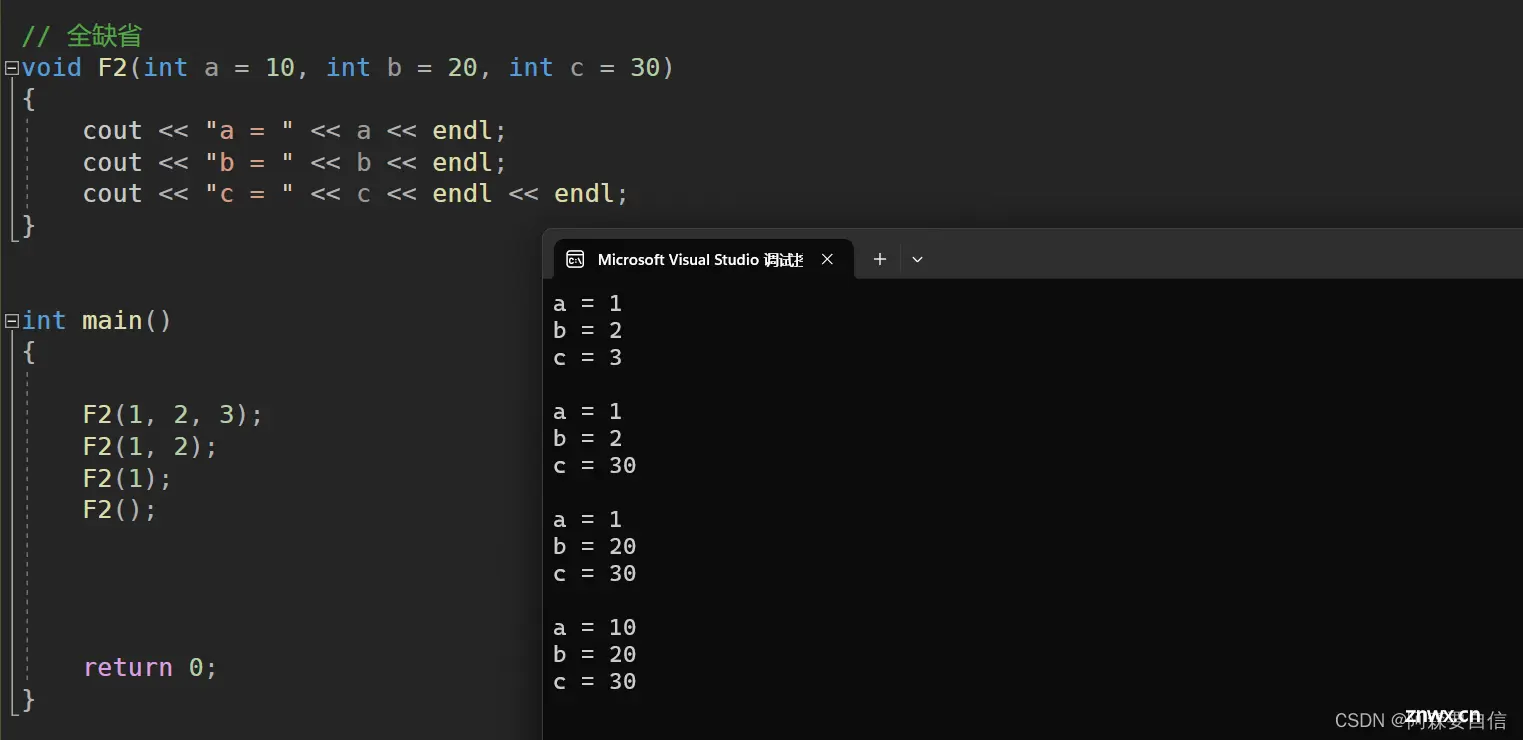Click the line cout << "a = "
The width and height of the screenshot is (1523, 740).
point(295,131)
